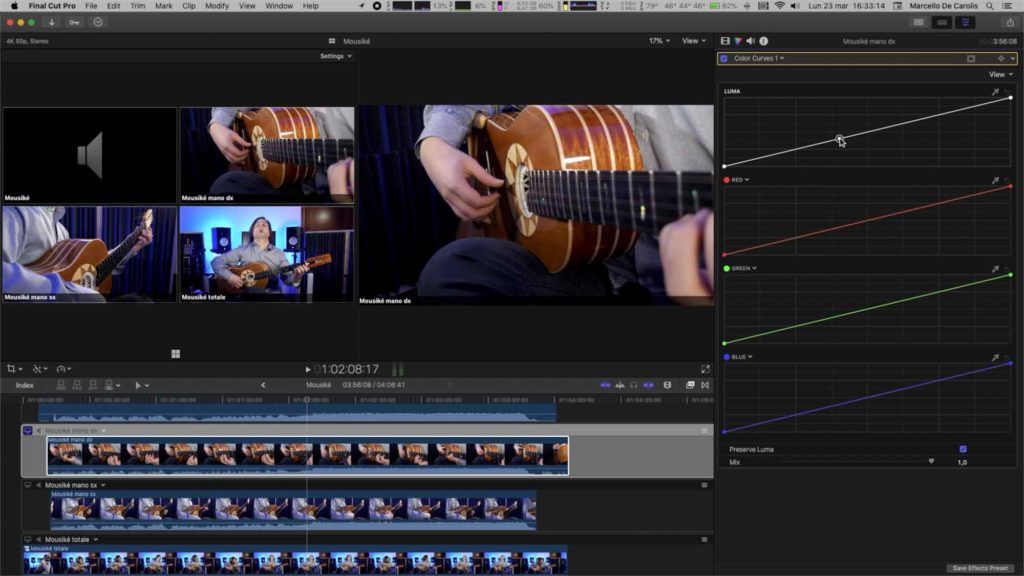Switch angle using grid icon below angles
The image size is (1024, 576).
coord(176,354)
